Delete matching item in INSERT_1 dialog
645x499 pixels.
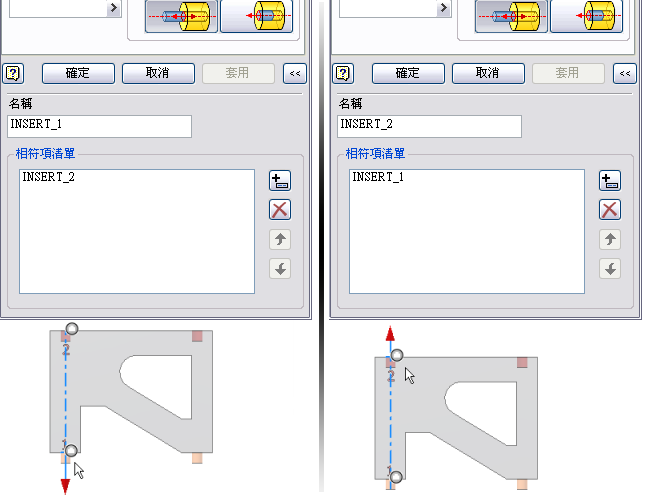[x=280, y=210]
